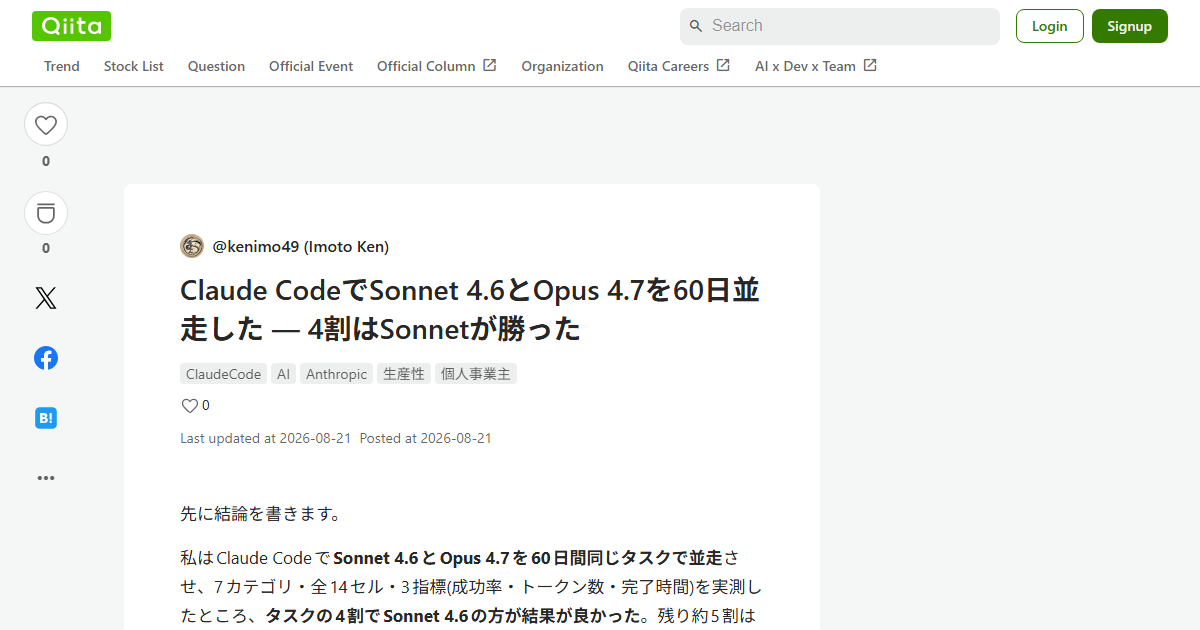The image size is (1200, 630).
Task: Select the AI tag
Action: tap(284, 374)
